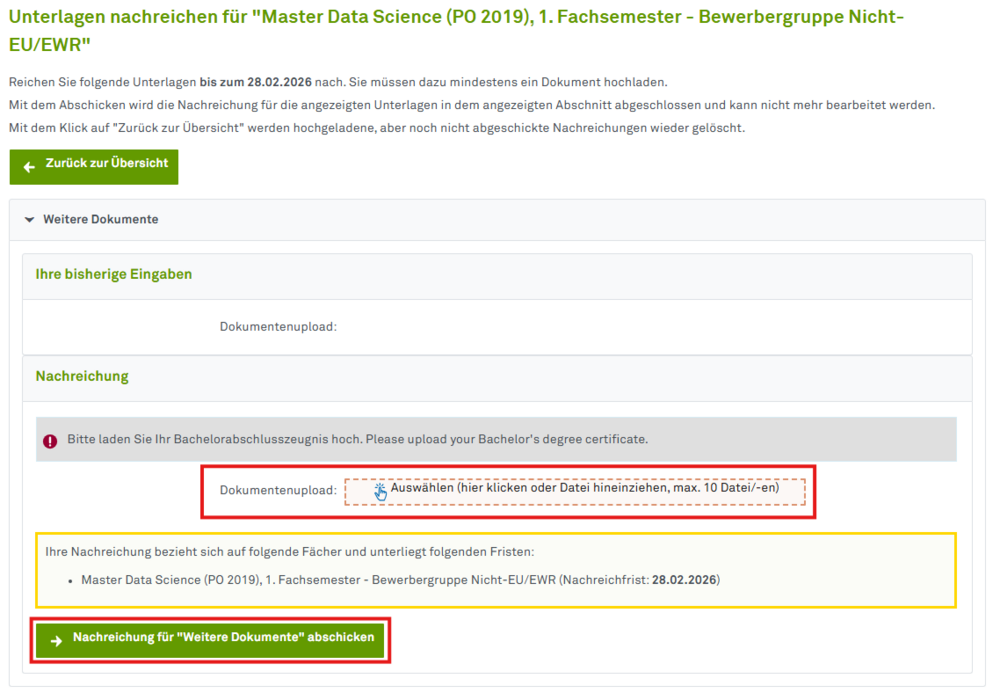1000x693 pixels.
Task: Go back with "Zurück zur Übersicht"
Action: [106, 163]
